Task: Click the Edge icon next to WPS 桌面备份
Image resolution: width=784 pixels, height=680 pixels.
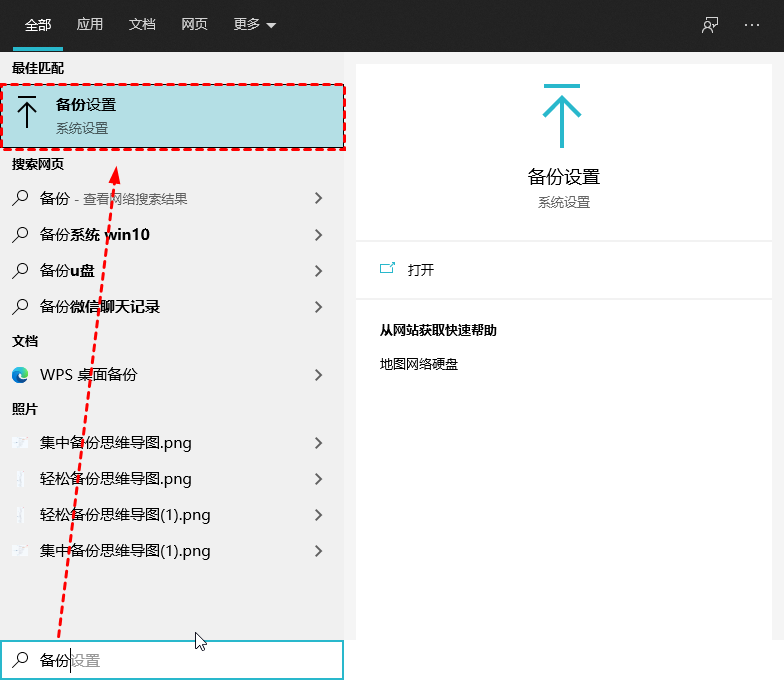Action: 20,375
